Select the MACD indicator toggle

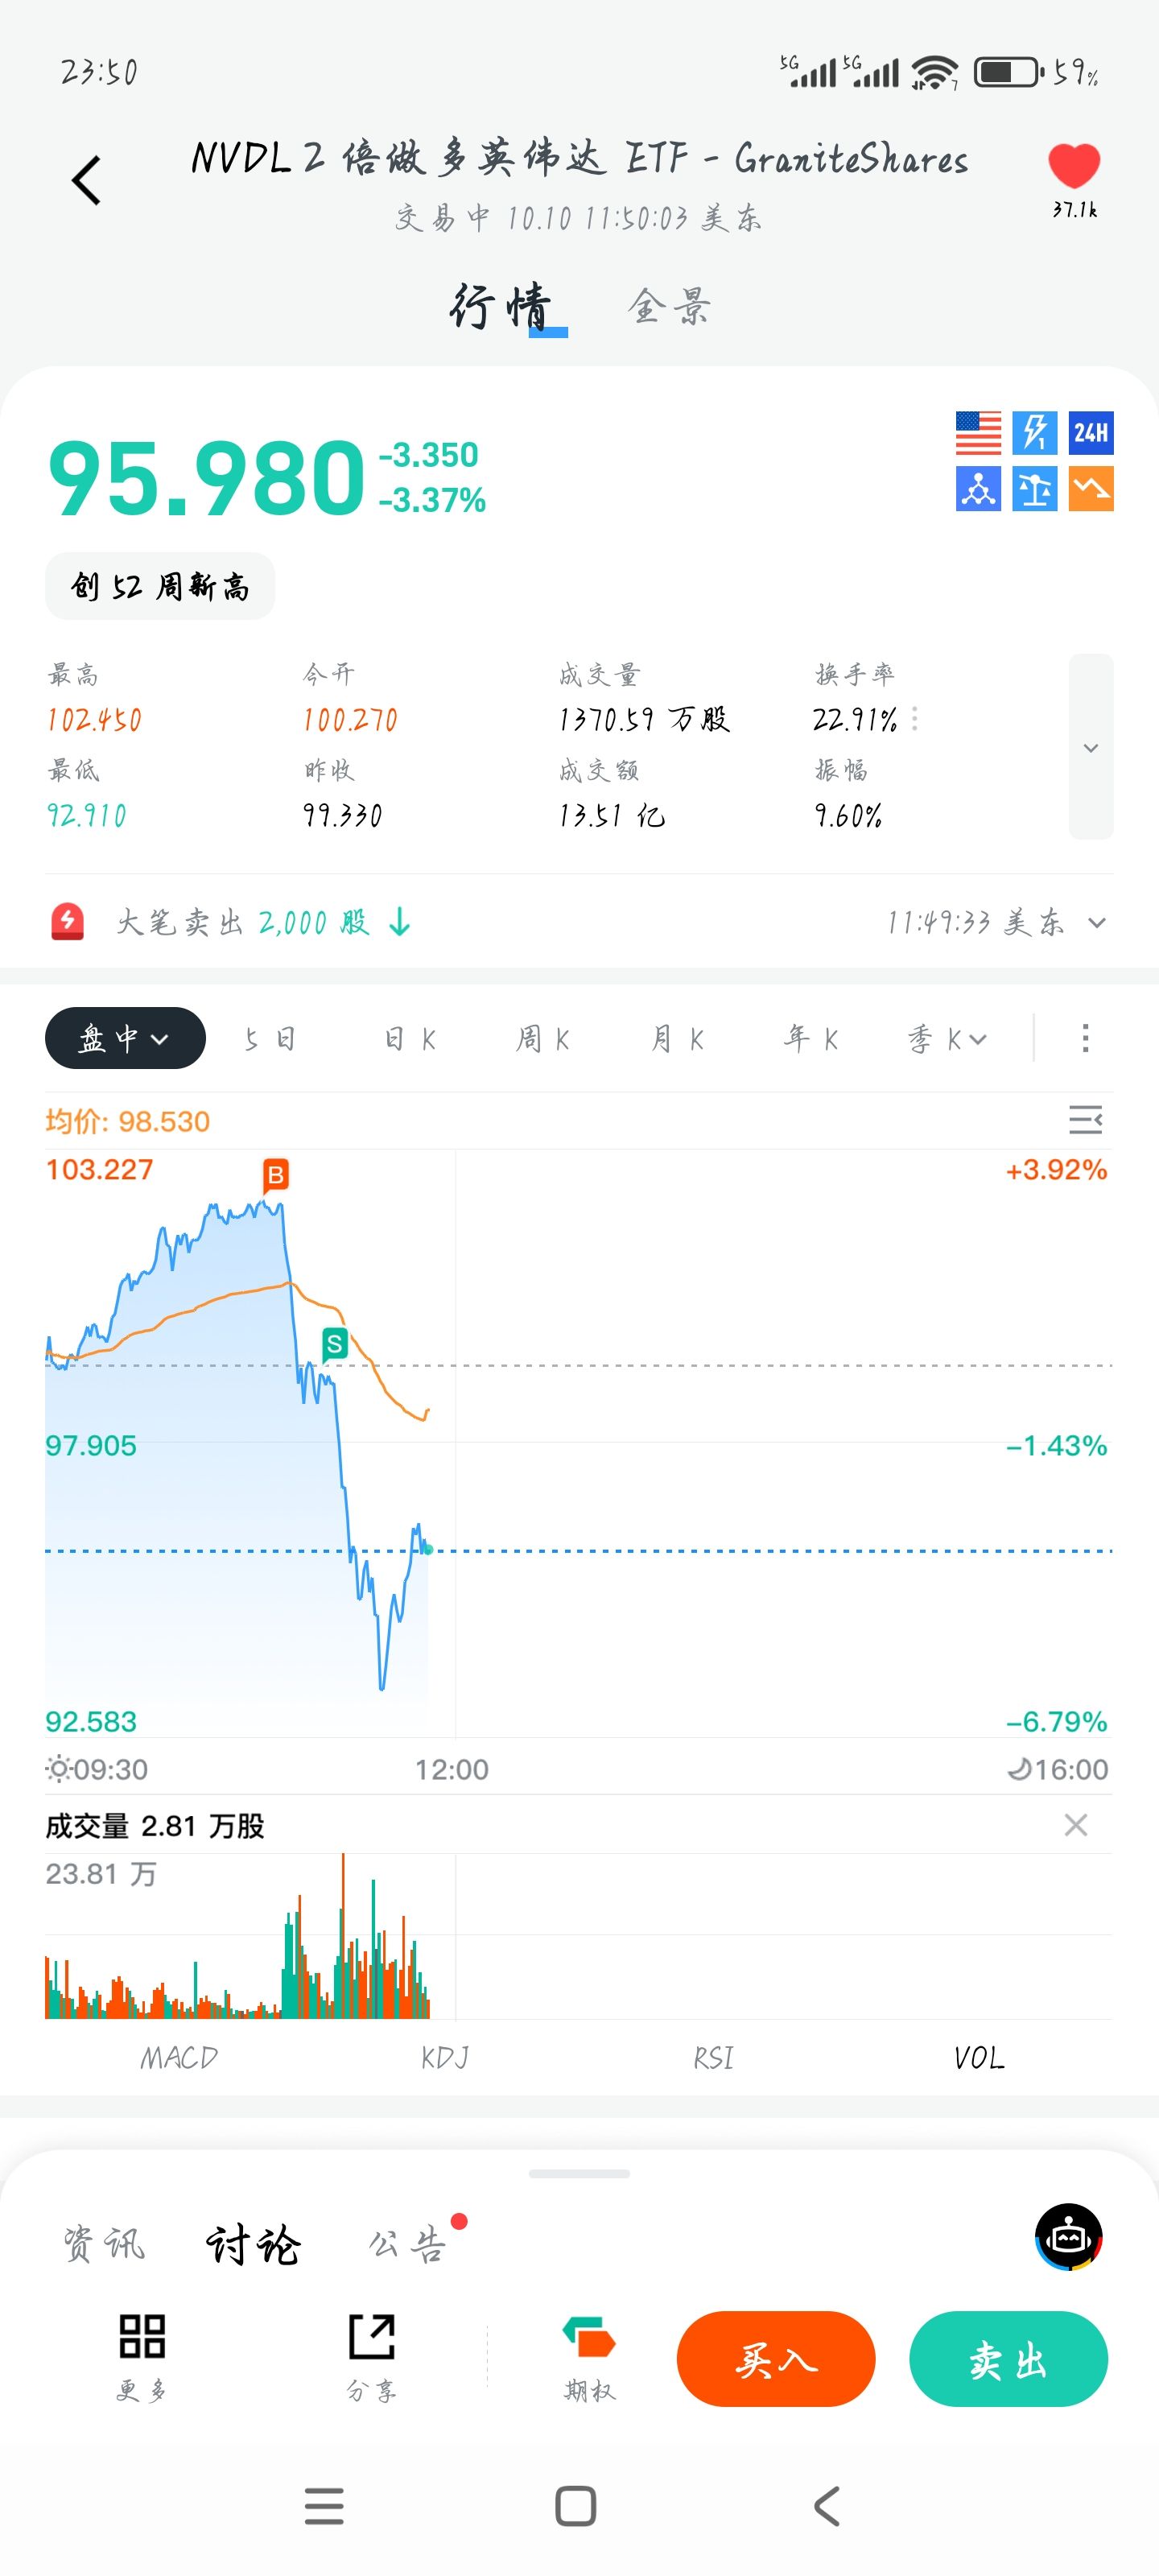click(179, 2058)
